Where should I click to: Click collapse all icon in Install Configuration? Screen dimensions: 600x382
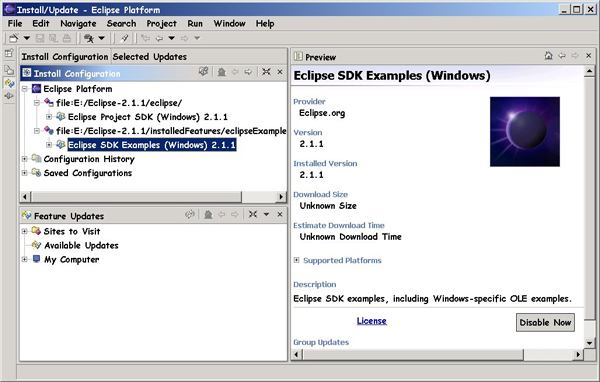[266, 72]
